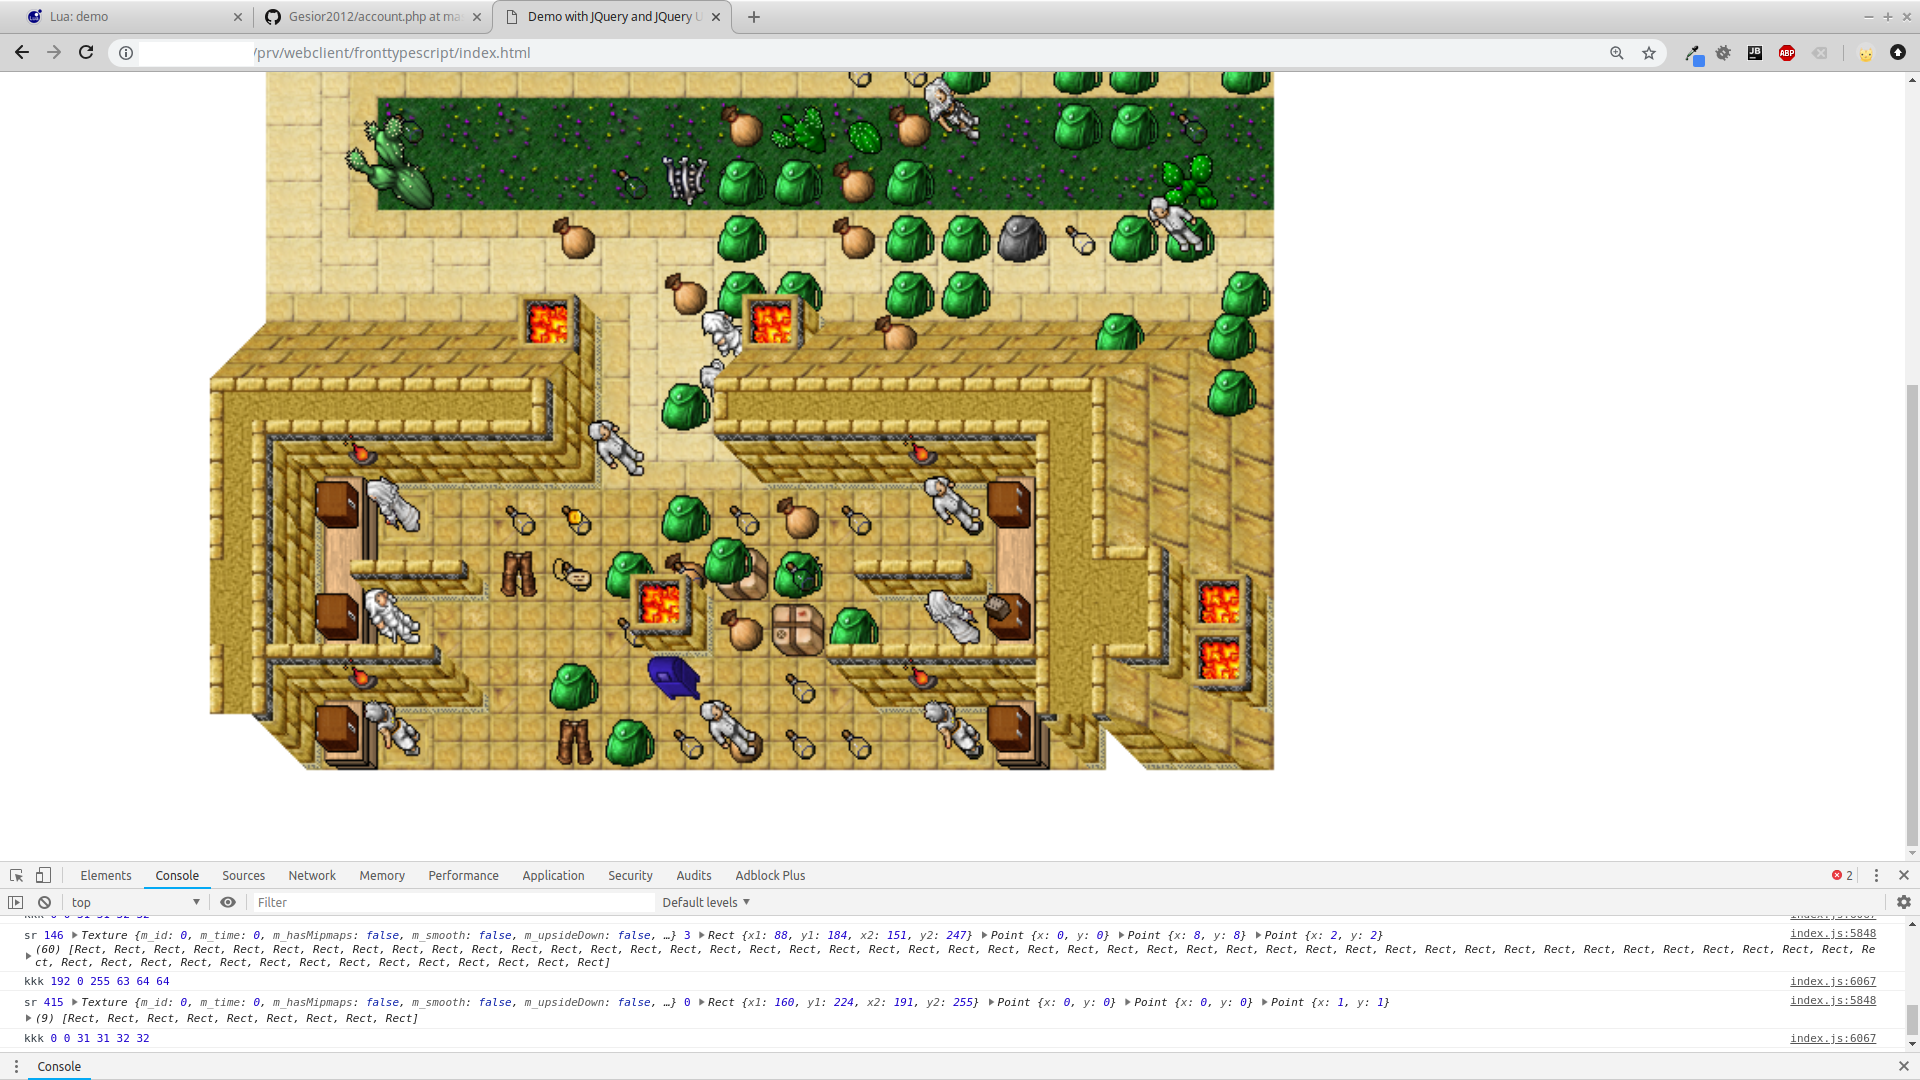Screen dimensions: 1920x1080
Task: Expand the Rect {x1: 160...} object
Action: 701,1002
